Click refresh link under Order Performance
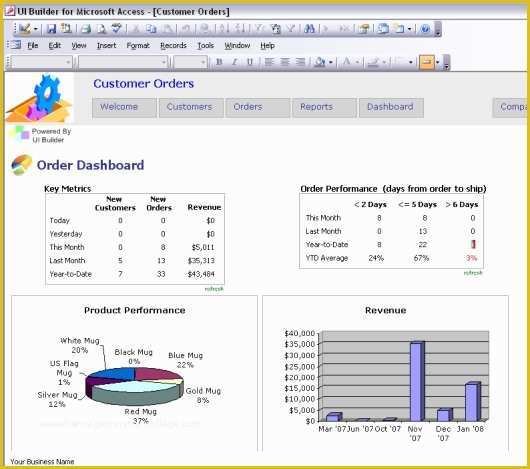 473,273
